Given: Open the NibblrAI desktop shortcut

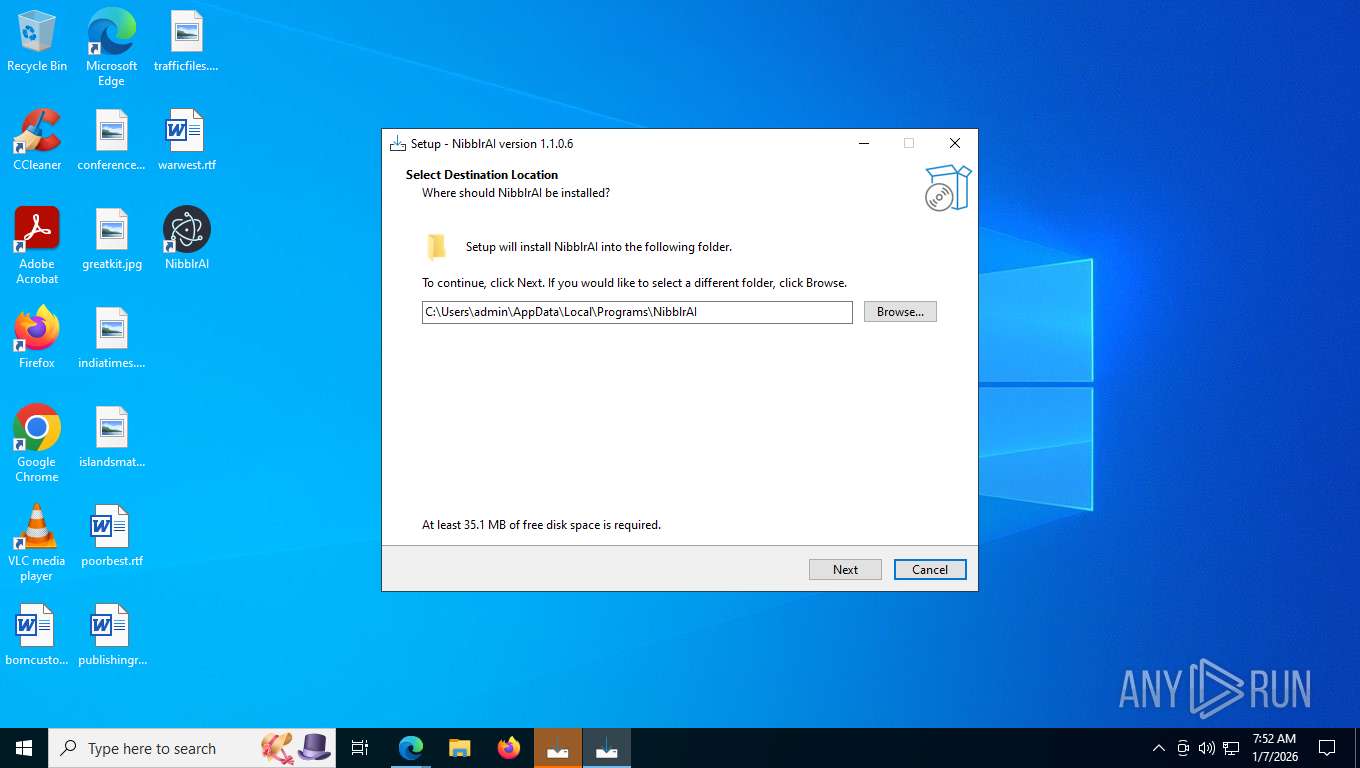Looking at the screenshot, I should 186,239.
